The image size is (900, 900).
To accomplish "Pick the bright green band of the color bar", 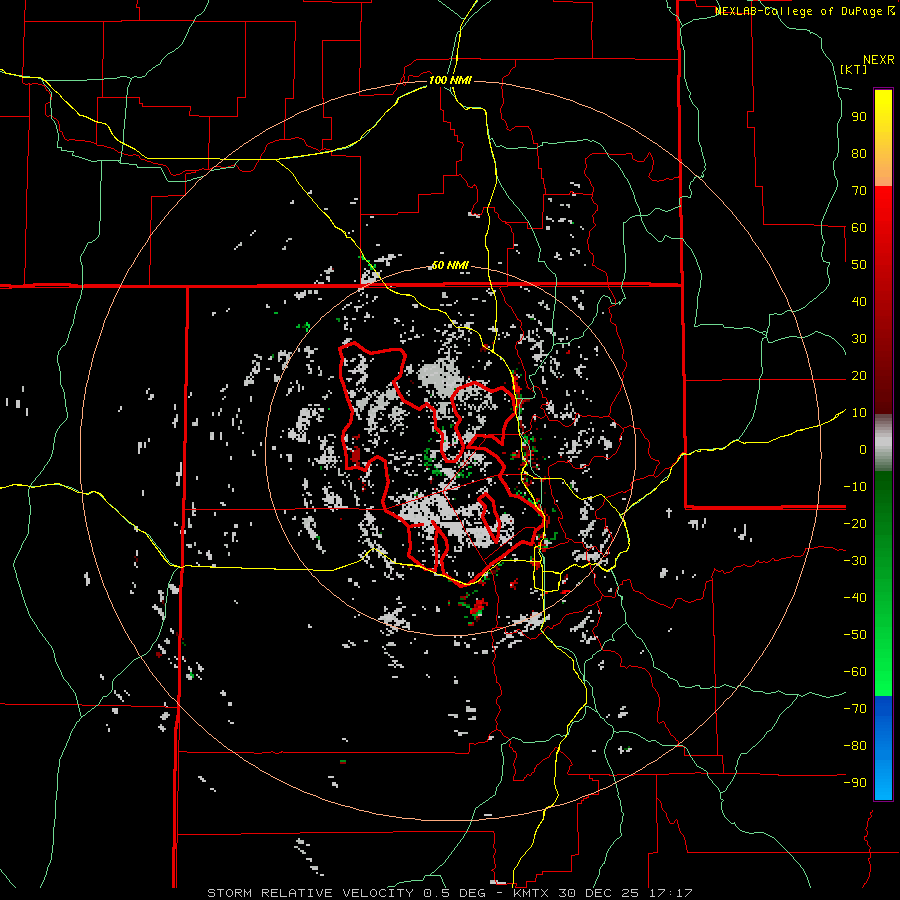I will [x=883, y=660].
